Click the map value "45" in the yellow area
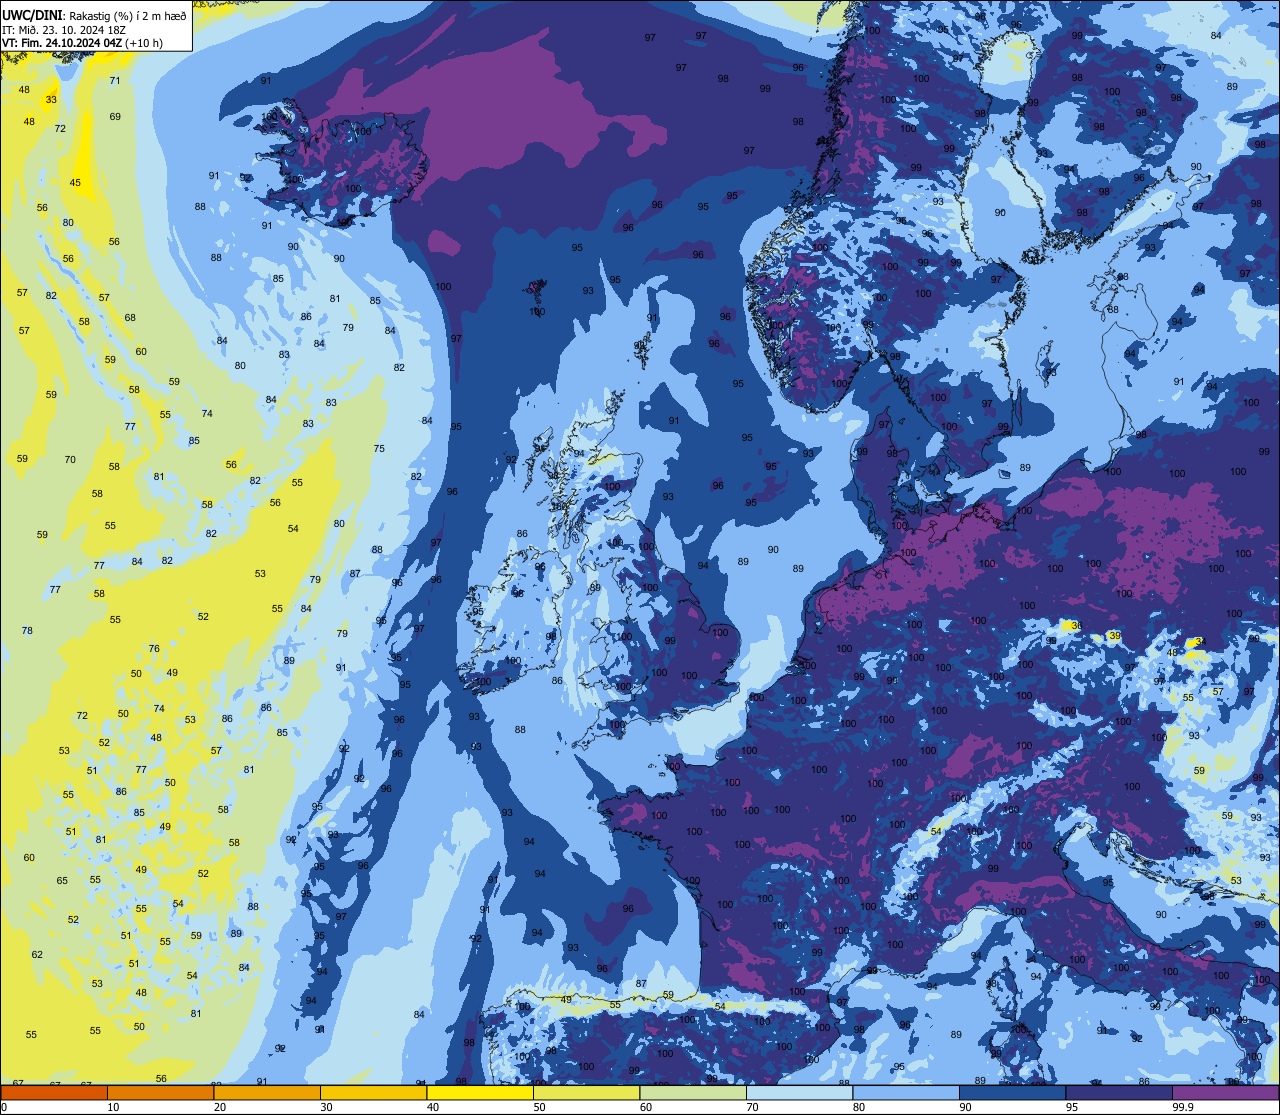The height and width of the screenshot is (1115, 1280). coord(75,183)
